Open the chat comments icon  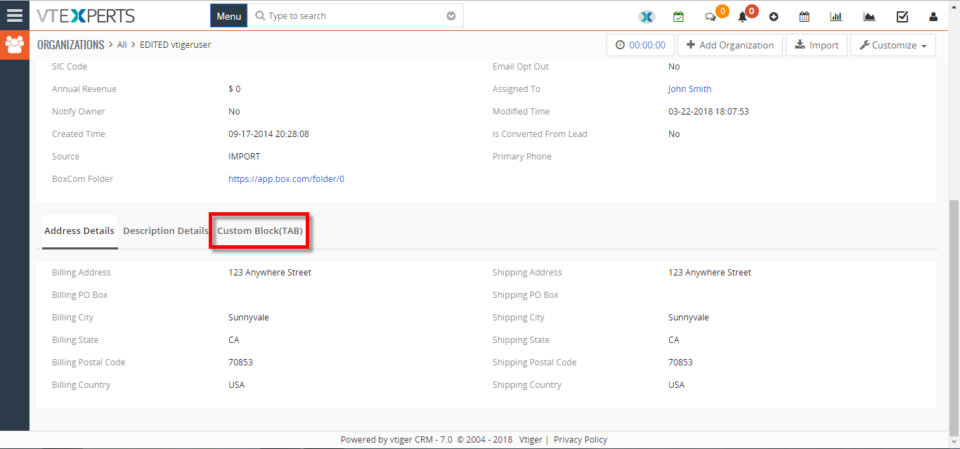710,17
